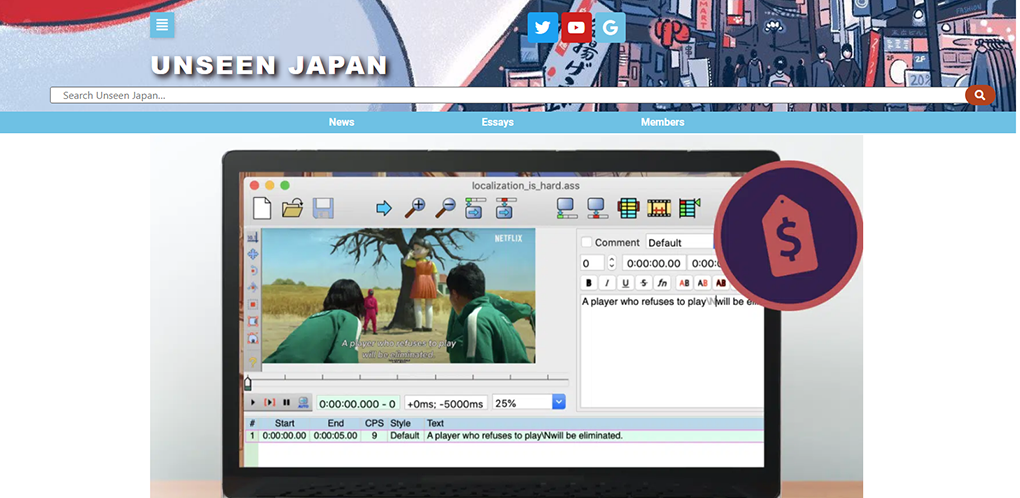Viewport: 1020px width, 498px height.
Task: Toggle the Comment checkbox
Action: click(586, 242)
